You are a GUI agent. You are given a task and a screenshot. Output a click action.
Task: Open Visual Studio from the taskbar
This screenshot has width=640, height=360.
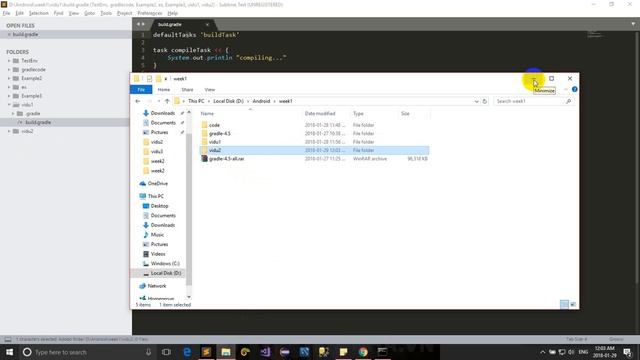pos(265,352)
